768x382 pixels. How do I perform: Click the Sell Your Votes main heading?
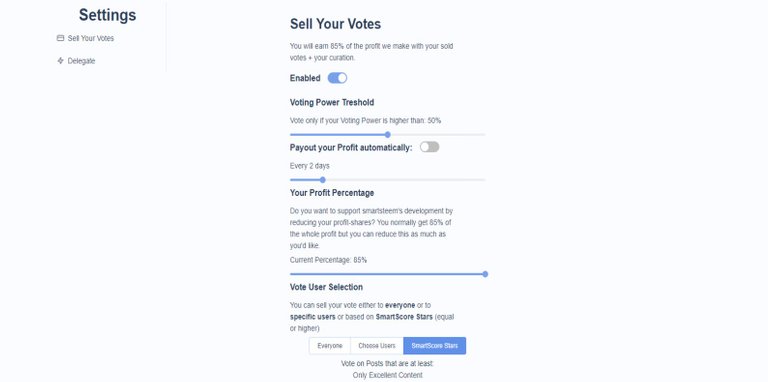tap(336, 24)
